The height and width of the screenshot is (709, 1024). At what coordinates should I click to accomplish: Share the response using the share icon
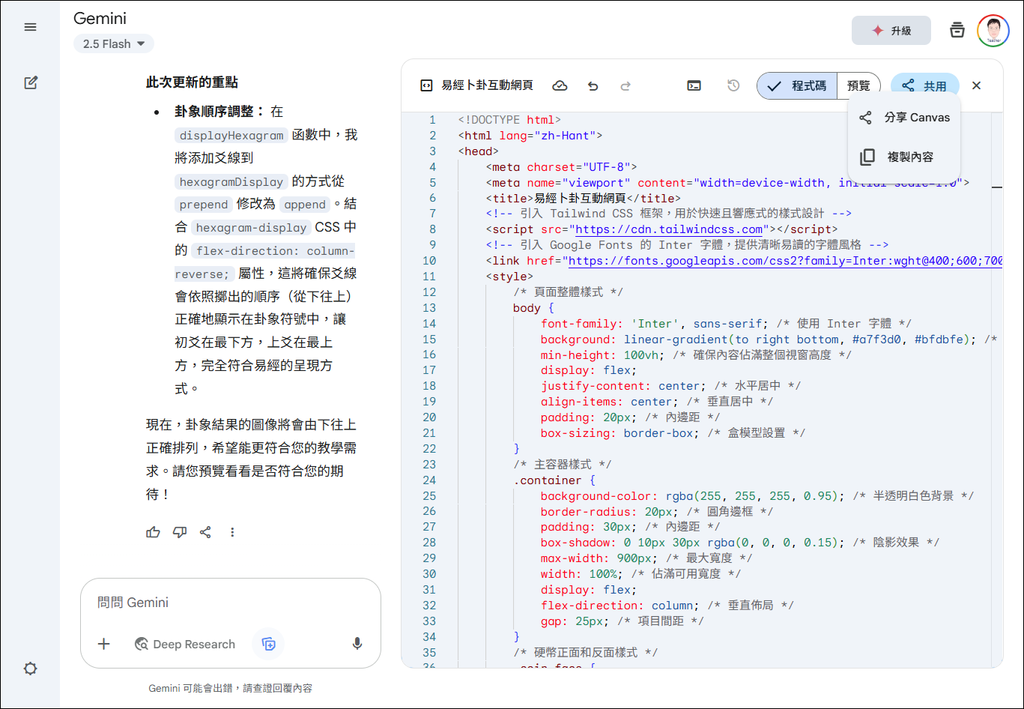pyautogui.click(x=206, y=532)
